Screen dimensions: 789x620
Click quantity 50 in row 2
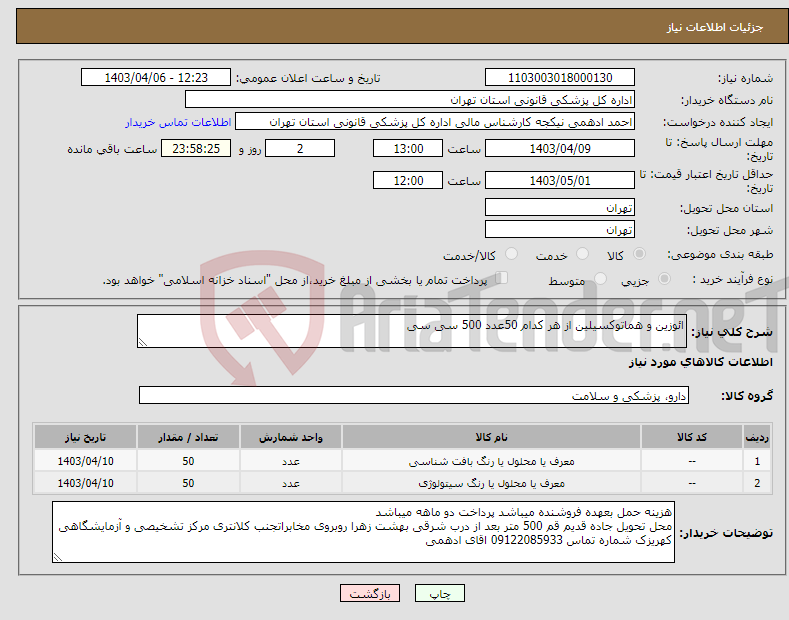(x=188, y=484)
